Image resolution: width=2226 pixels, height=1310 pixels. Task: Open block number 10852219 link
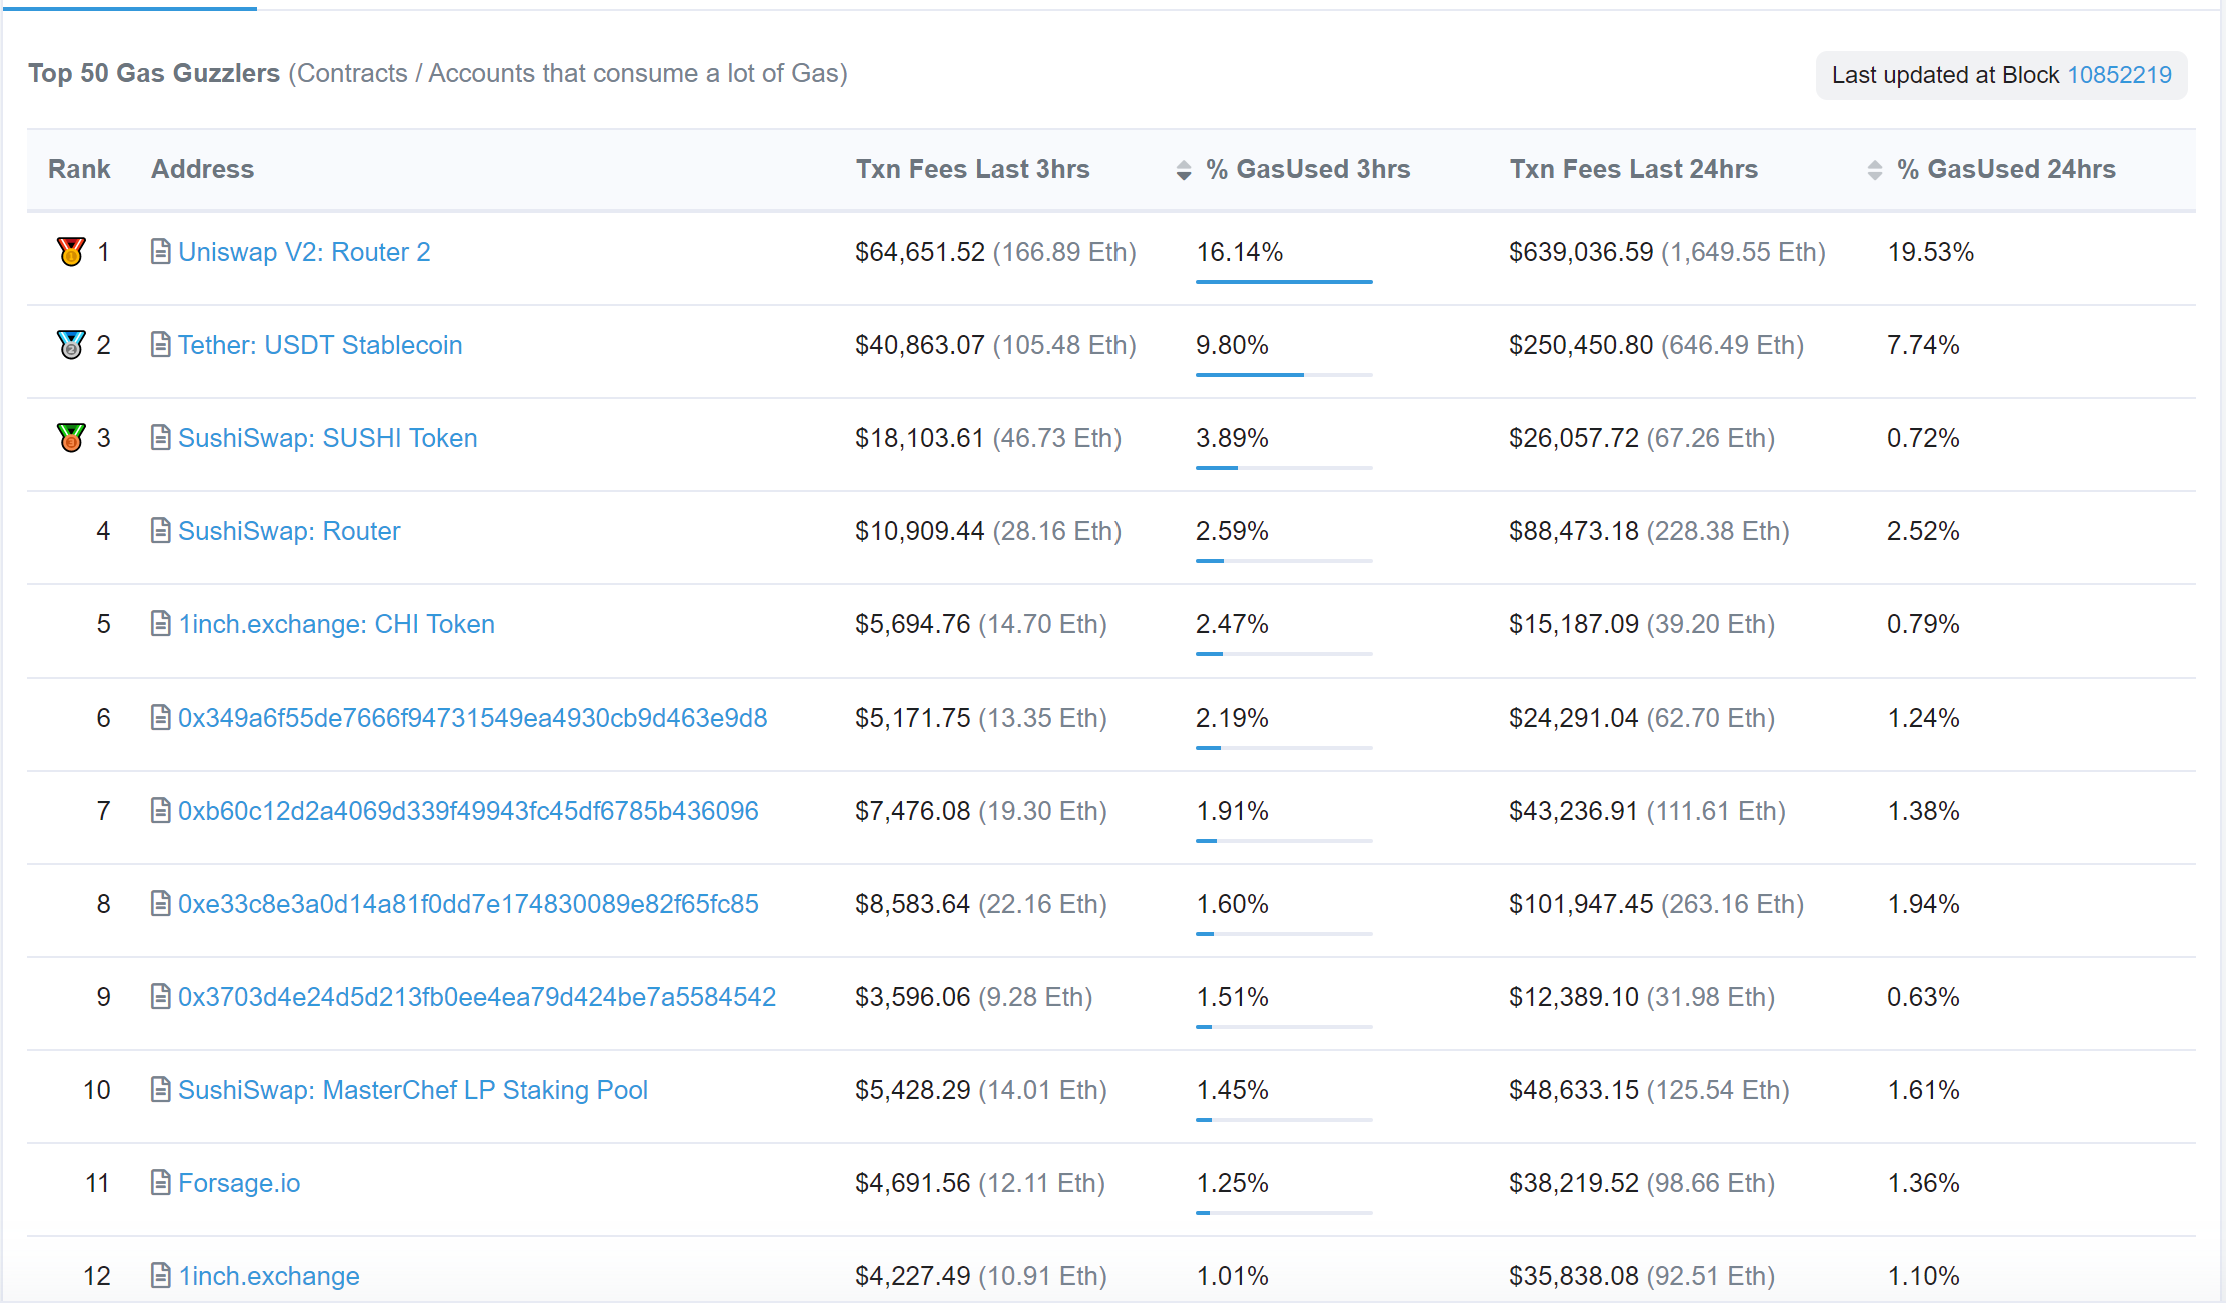coord(2119,75)
